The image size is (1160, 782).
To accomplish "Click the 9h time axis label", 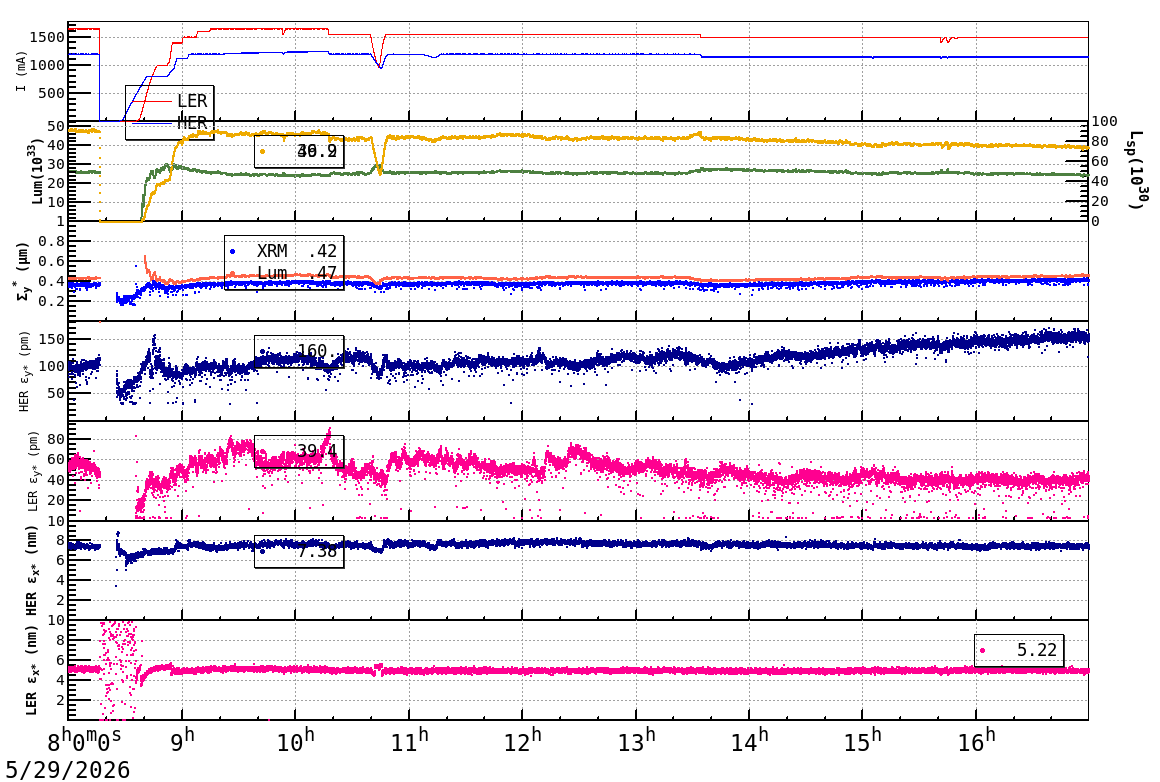I will tap(182, 741).
